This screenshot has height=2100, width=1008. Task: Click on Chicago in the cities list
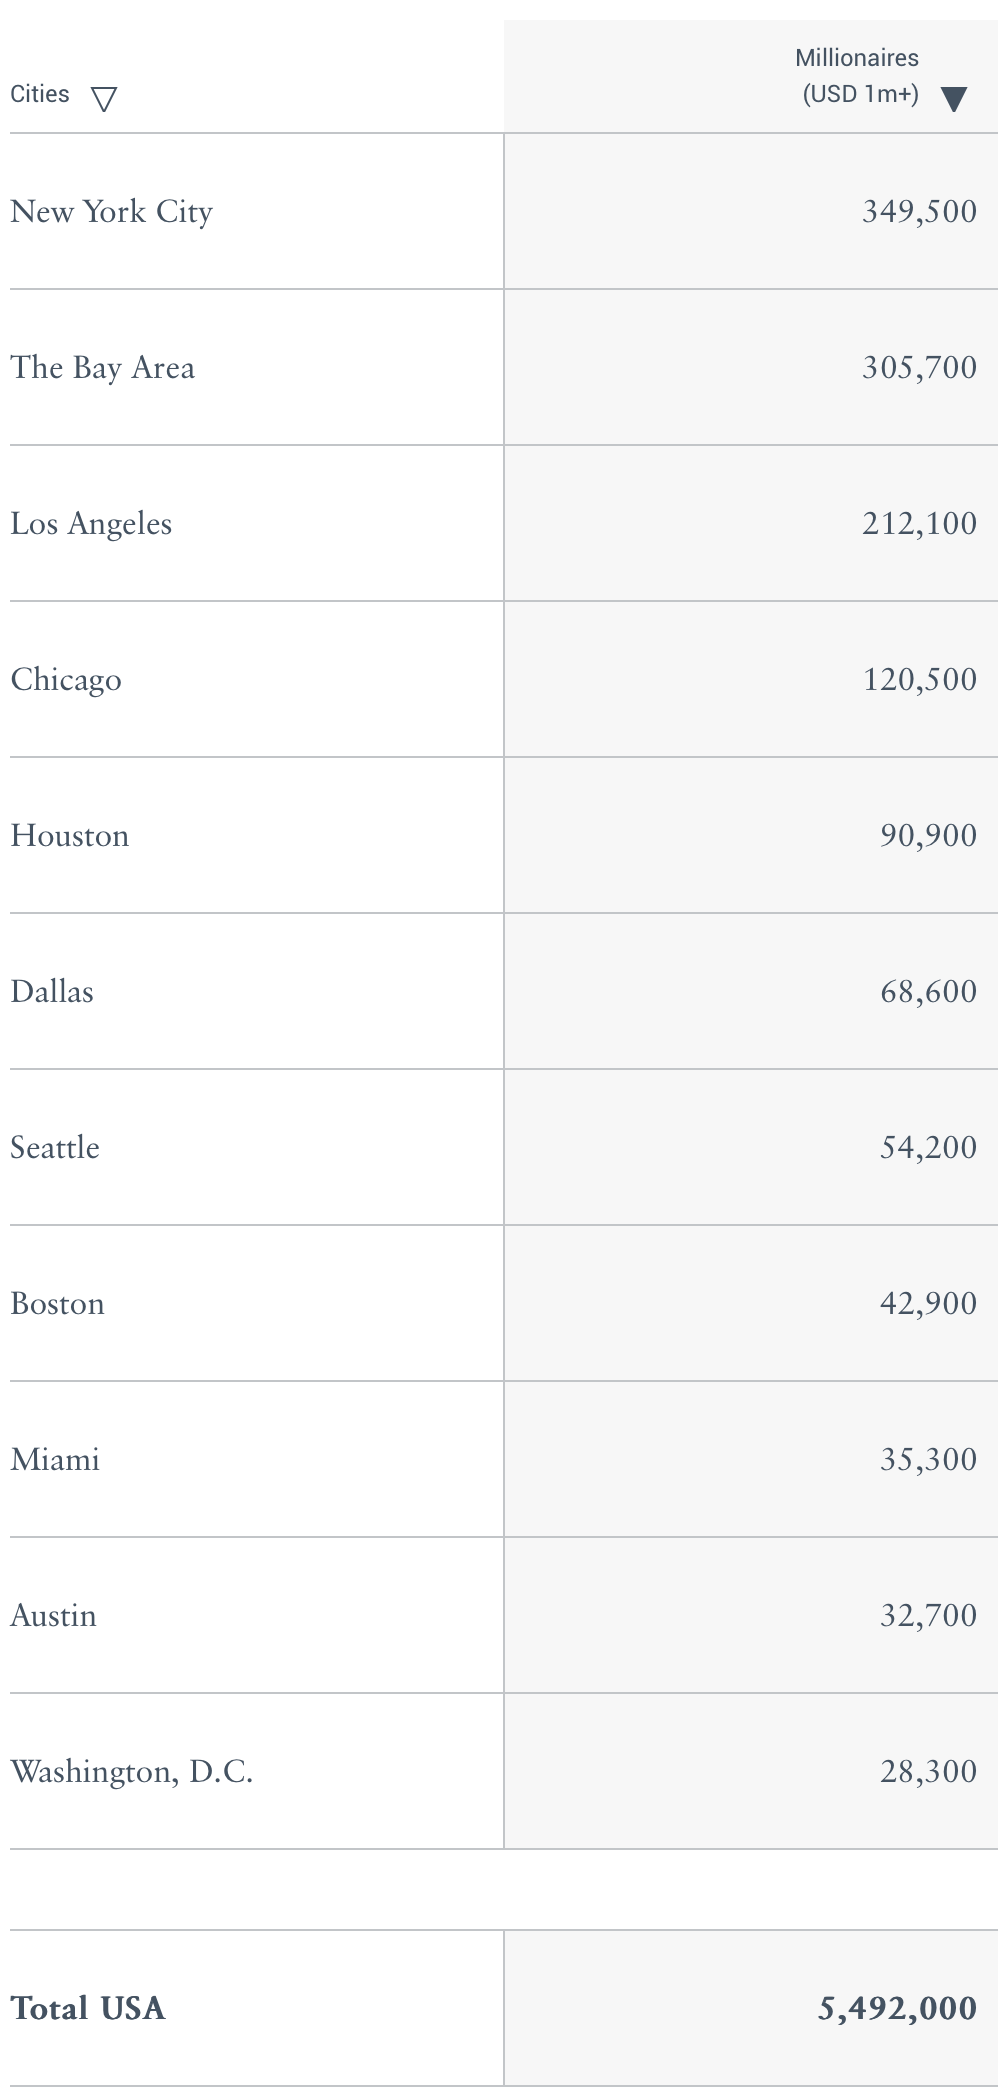click(x=66, y=680)
